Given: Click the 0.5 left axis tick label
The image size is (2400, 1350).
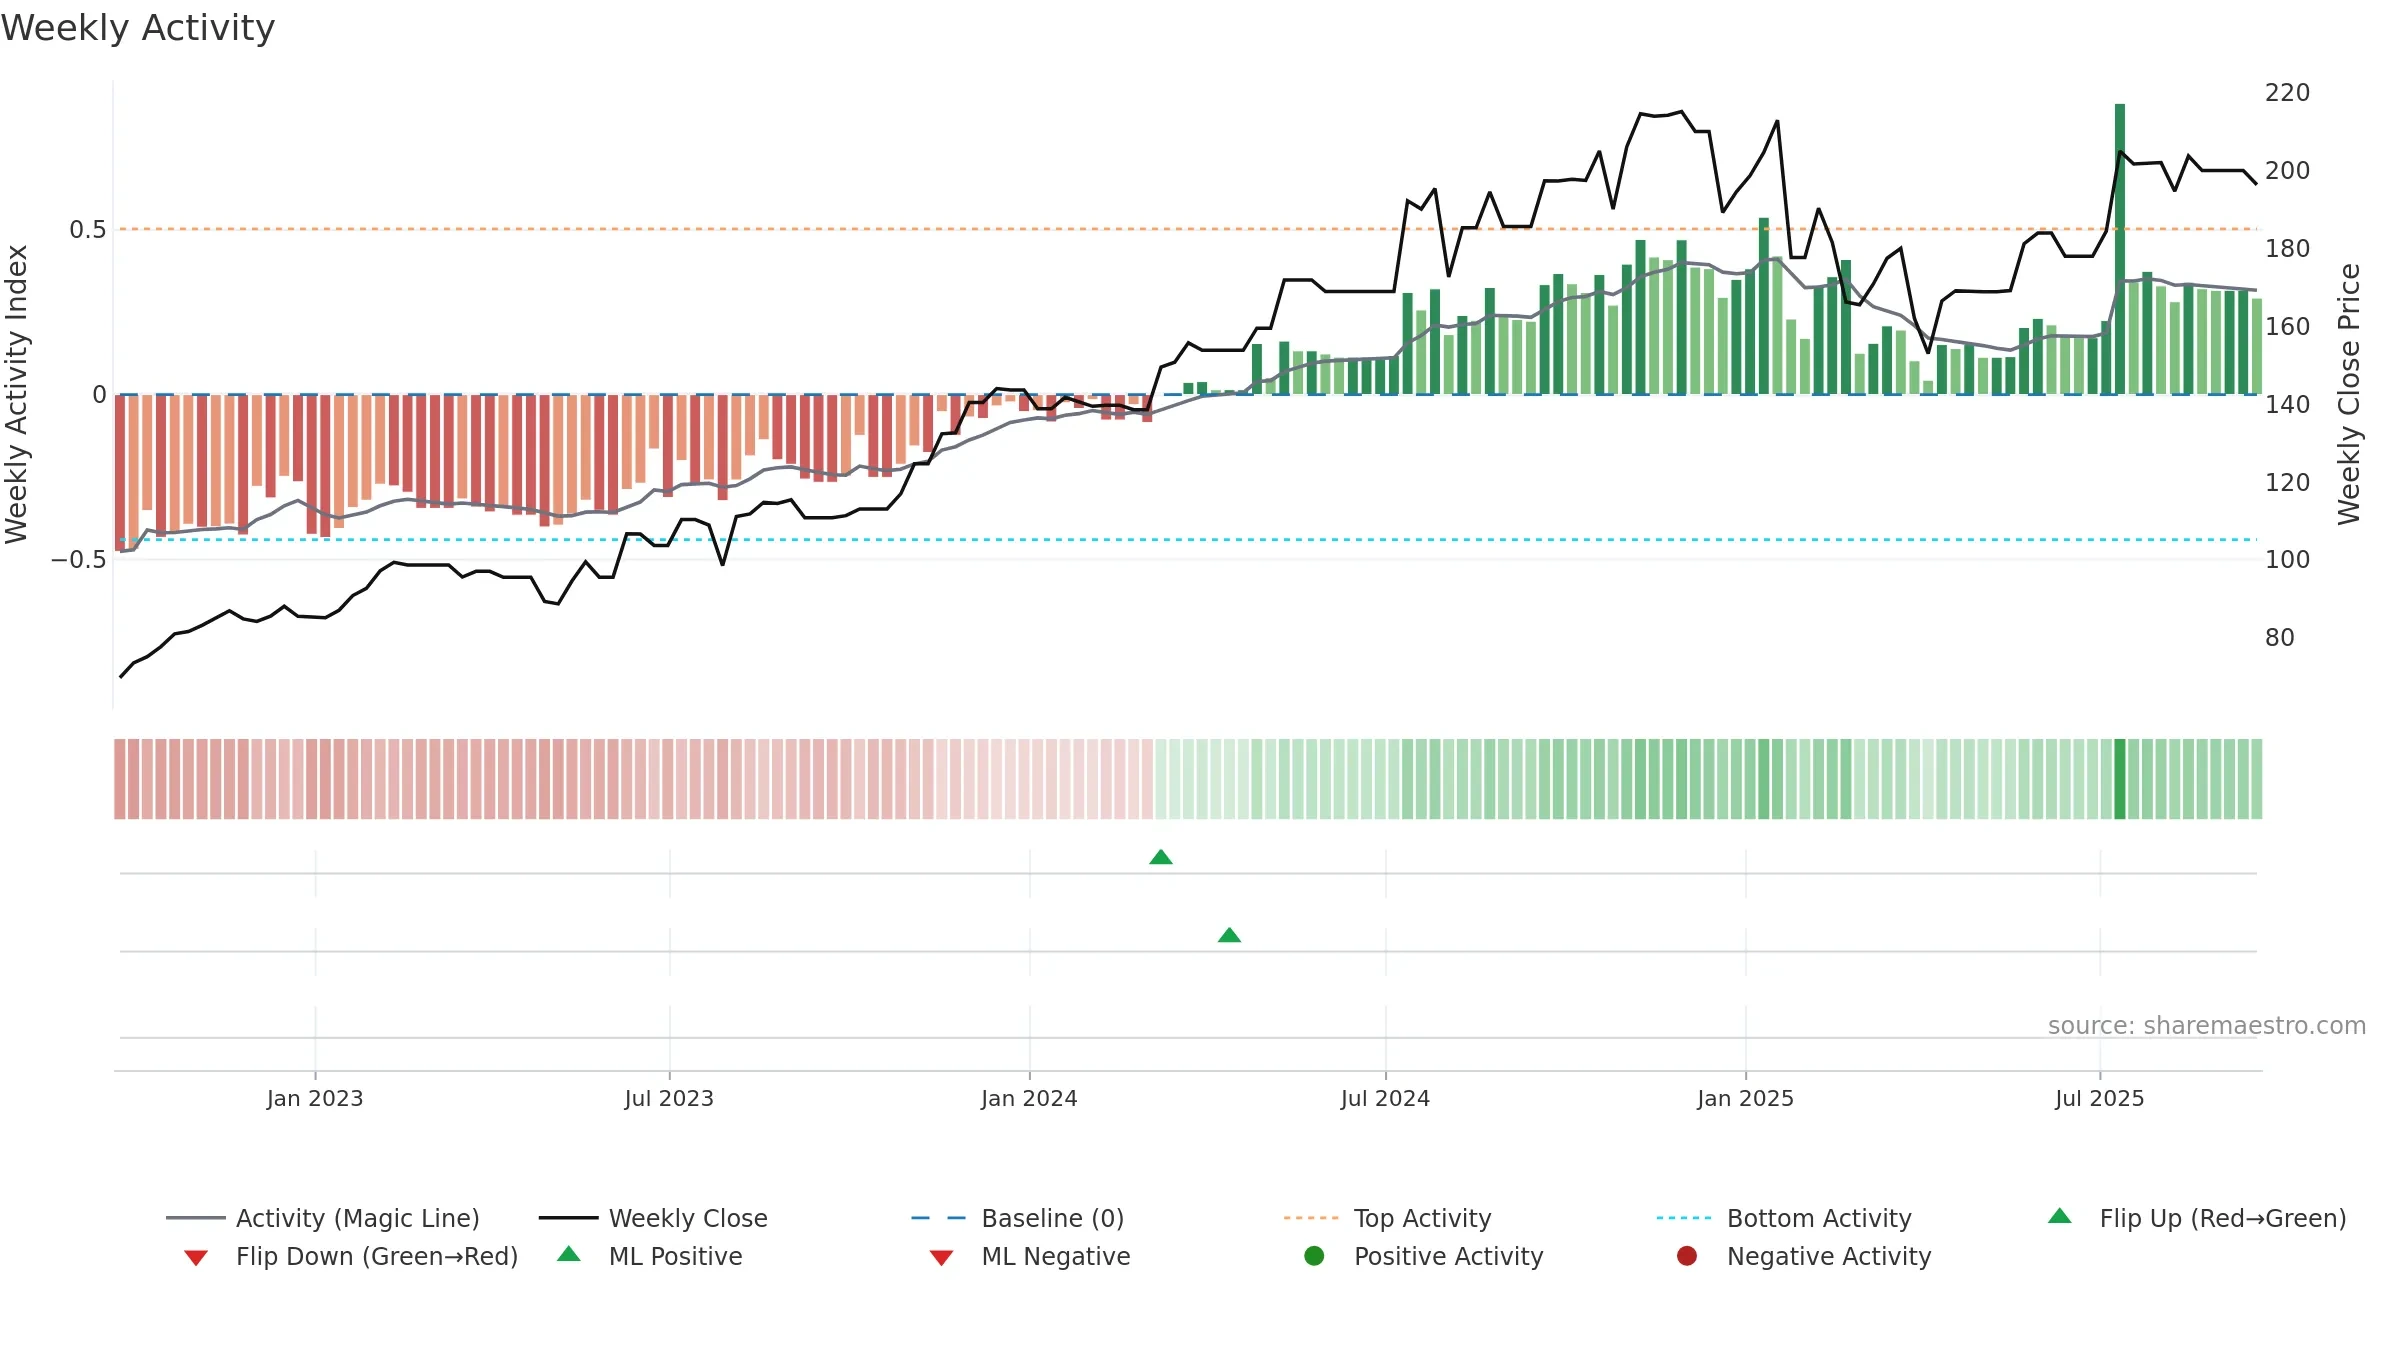Looking at the screenshot, I should [x=87, y=229].
